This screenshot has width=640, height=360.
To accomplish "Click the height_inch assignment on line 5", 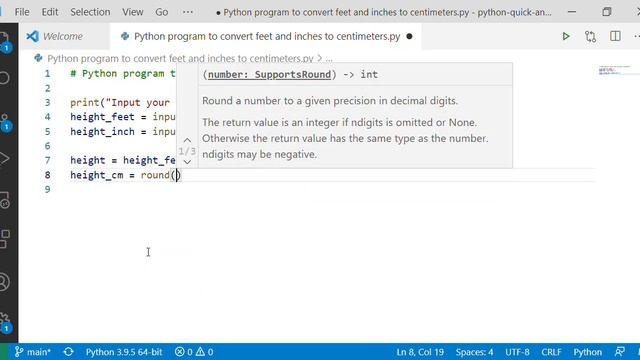I will [x=122, y=131].
